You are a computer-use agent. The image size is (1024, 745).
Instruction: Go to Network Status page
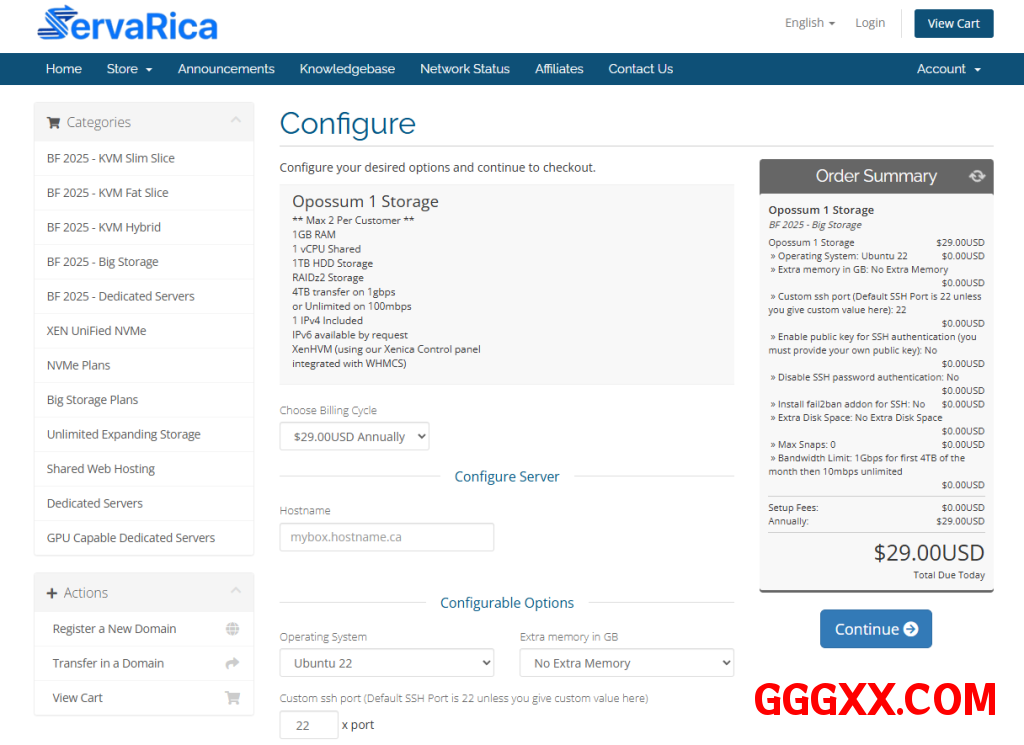(464, 69)
